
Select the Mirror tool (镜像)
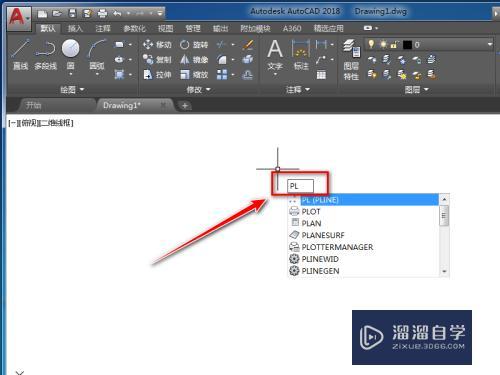point(194,59)
